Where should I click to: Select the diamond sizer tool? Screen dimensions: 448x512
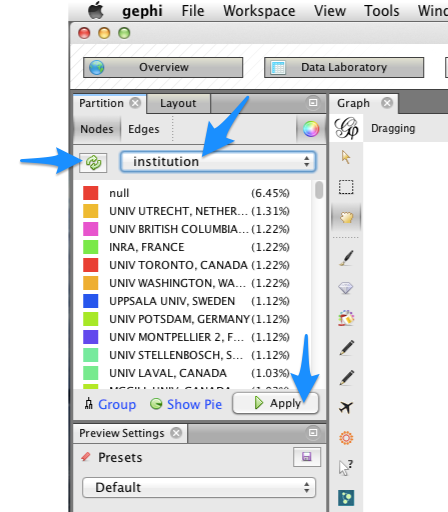346,288
